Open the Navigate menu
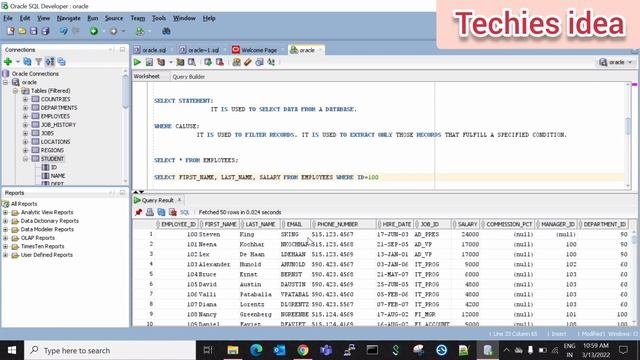The width and height of the screenshot is (640, 360). pyautogui.click(x=69, y=18)
